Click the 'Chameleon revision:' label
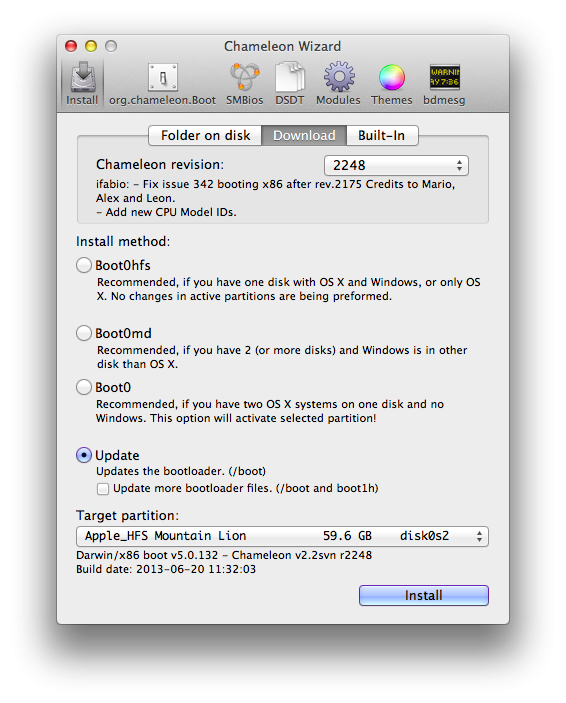Image resolution: width=566 pixels, height=703 pixels. (x=160, y=165)
